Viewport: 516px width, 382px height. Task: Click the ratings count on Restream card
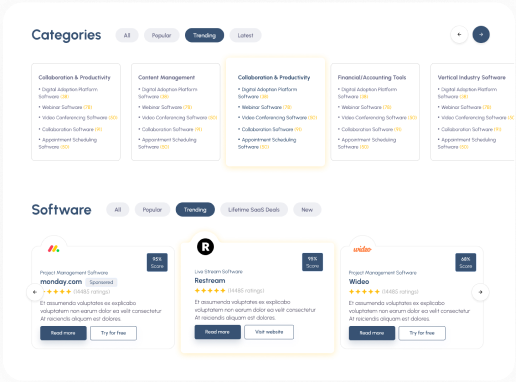(x=246, y=291)
